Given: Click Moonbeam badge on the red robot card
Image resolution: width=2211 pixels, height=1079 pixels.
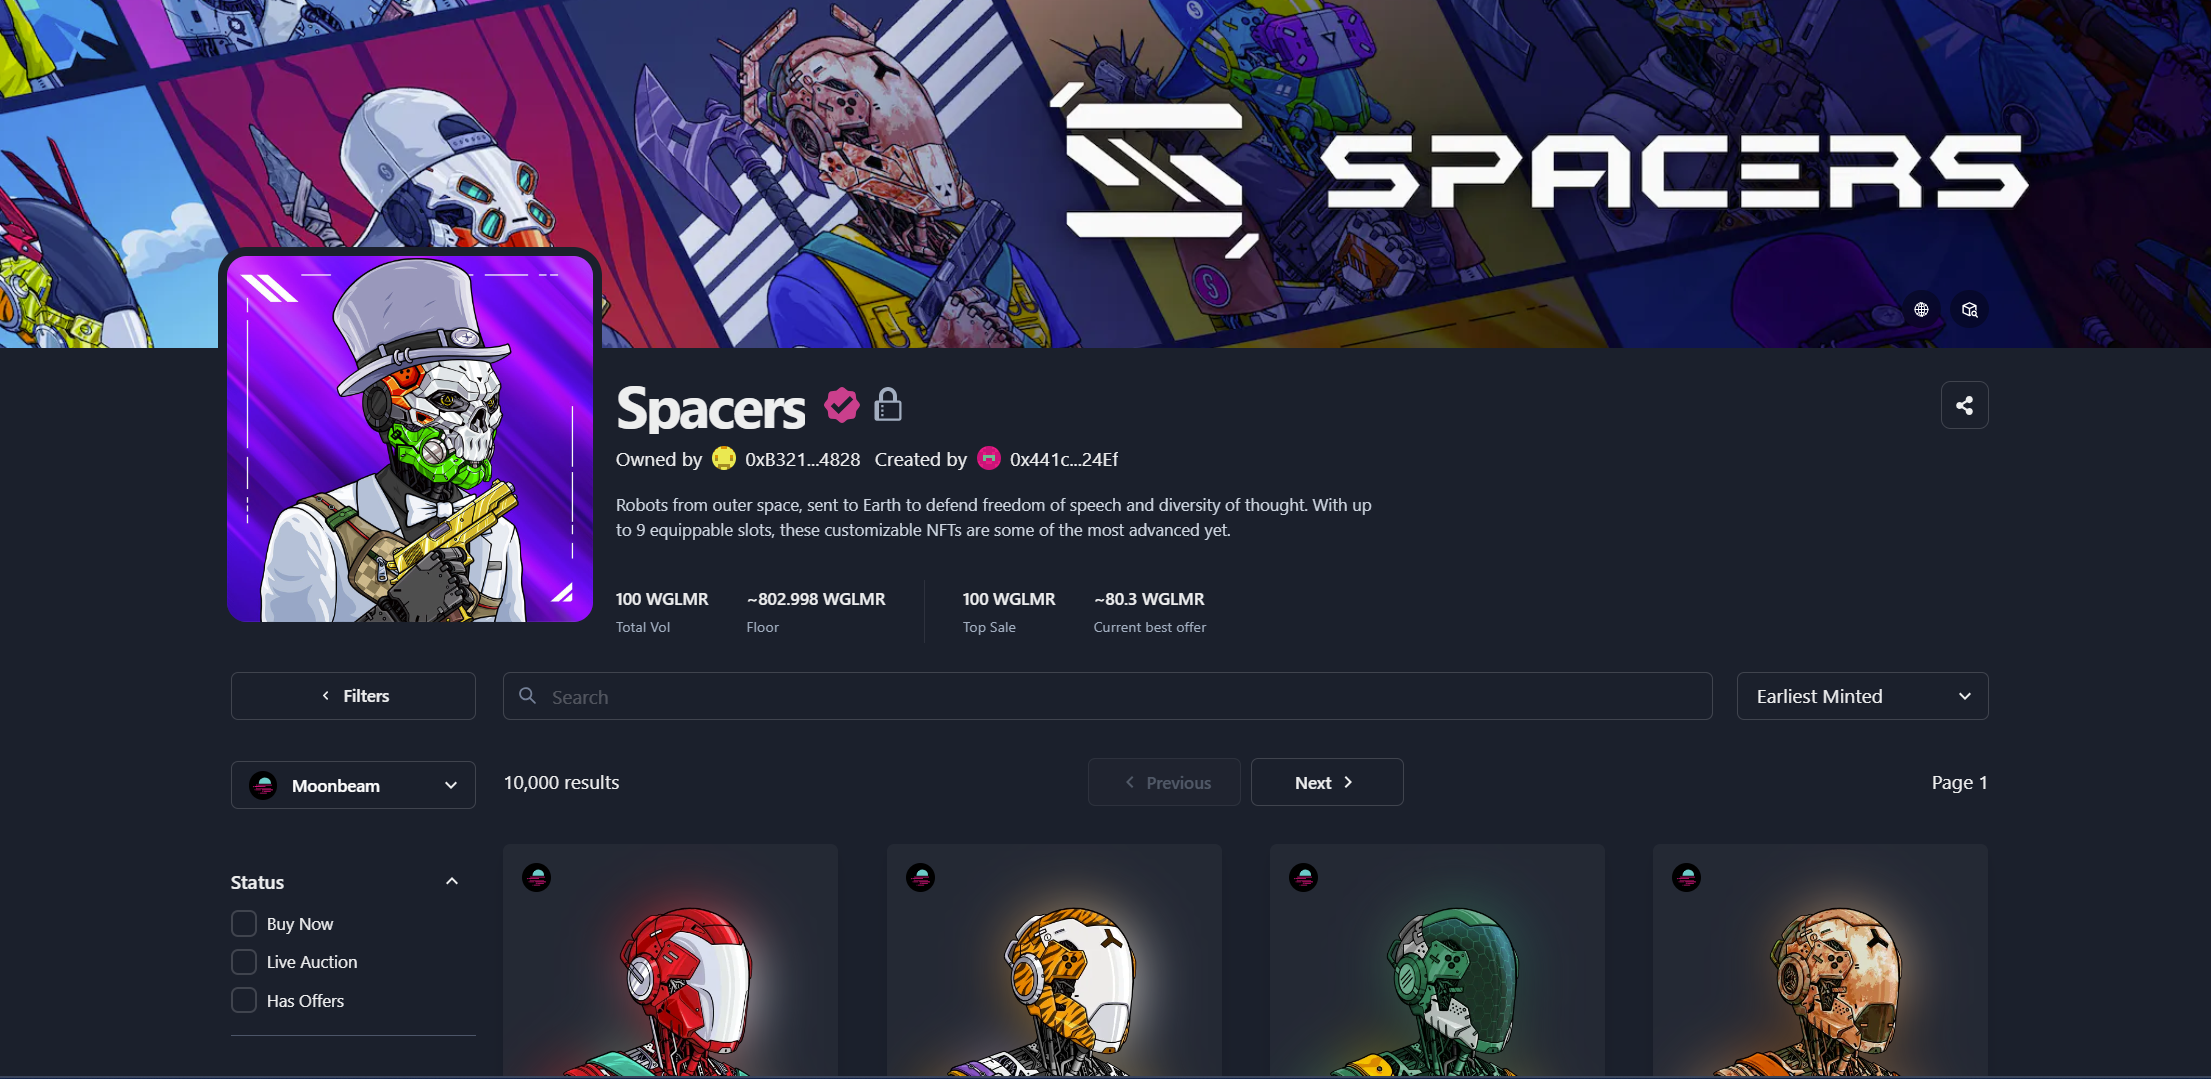Looking at the screenshot, I should pyautogui.click(x=537, y=878).
